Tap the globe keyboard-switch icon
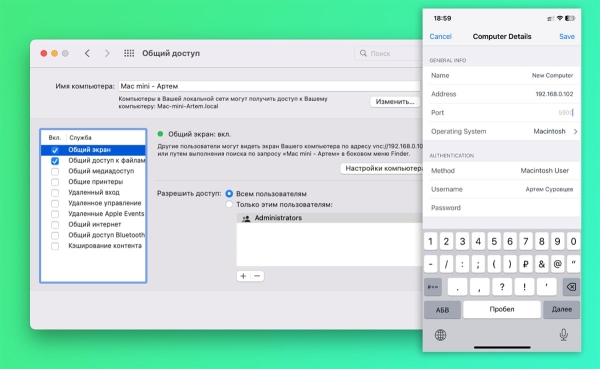 tap(440, 335)
